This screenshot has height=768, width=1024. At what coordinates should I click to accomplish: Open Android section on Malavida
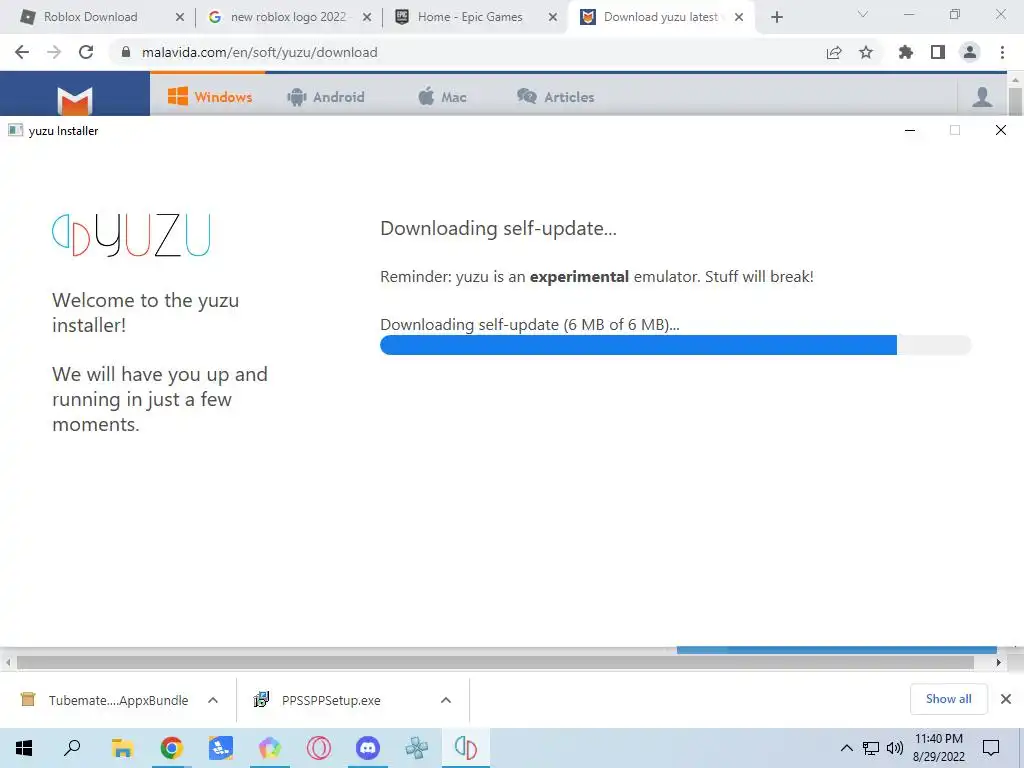coord(325,97)
